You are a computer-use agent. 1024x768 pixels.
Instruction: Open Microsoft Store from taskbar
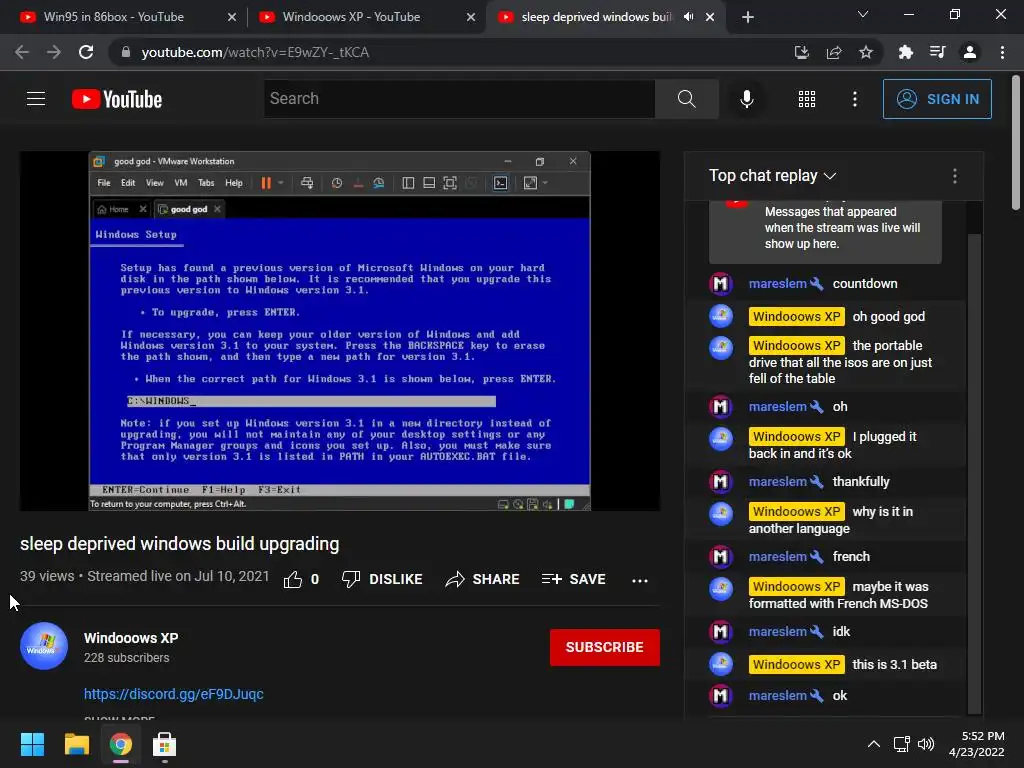click(x=165, y=744)
